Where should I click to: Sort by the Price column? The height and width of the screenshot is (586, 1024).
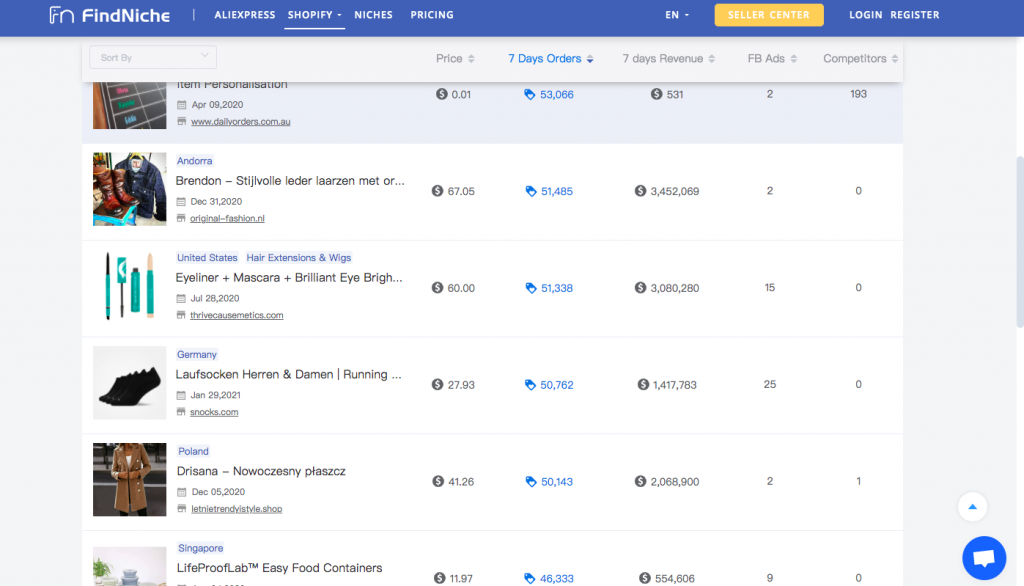[455, 59]
